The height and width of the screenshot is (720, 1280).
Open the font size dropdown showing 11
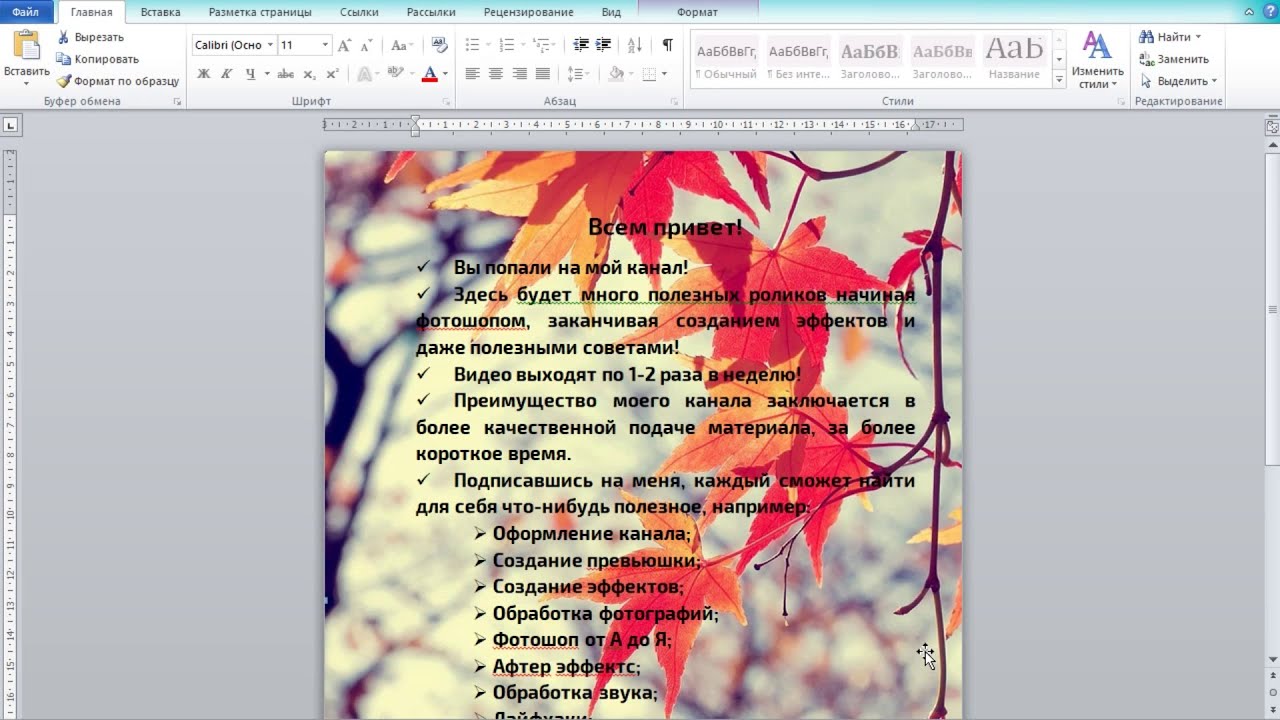point(325,45)
